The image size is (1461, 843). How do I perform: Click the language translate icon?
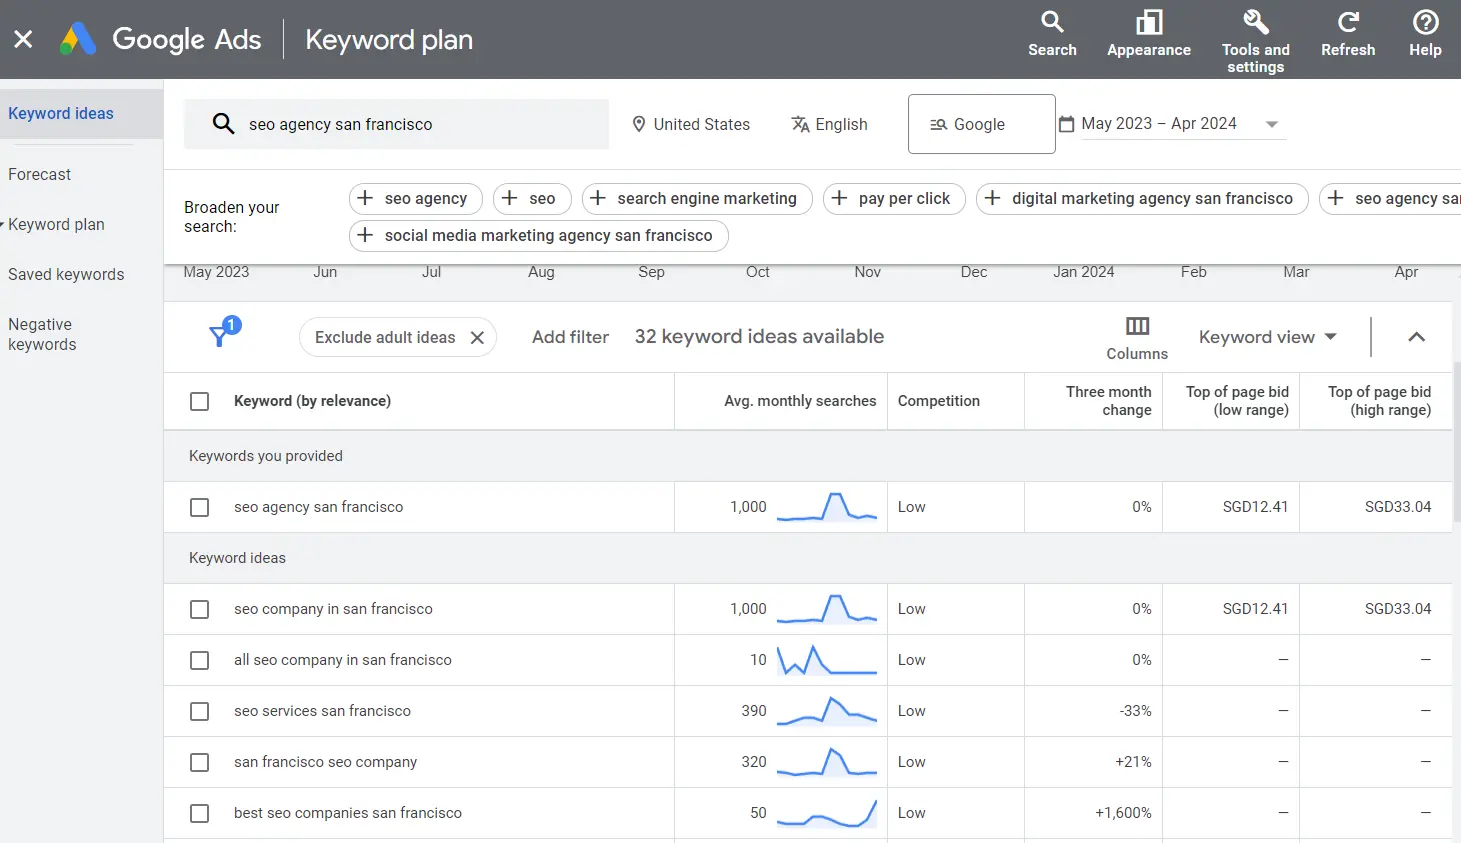point(800,124)
